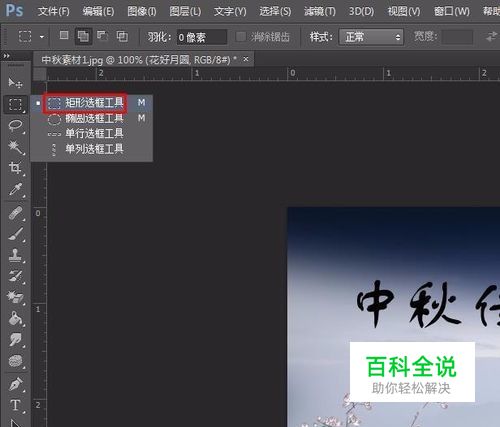Click the width input field
This screenshot has width=500, height=427.
[x=457, y=37]
